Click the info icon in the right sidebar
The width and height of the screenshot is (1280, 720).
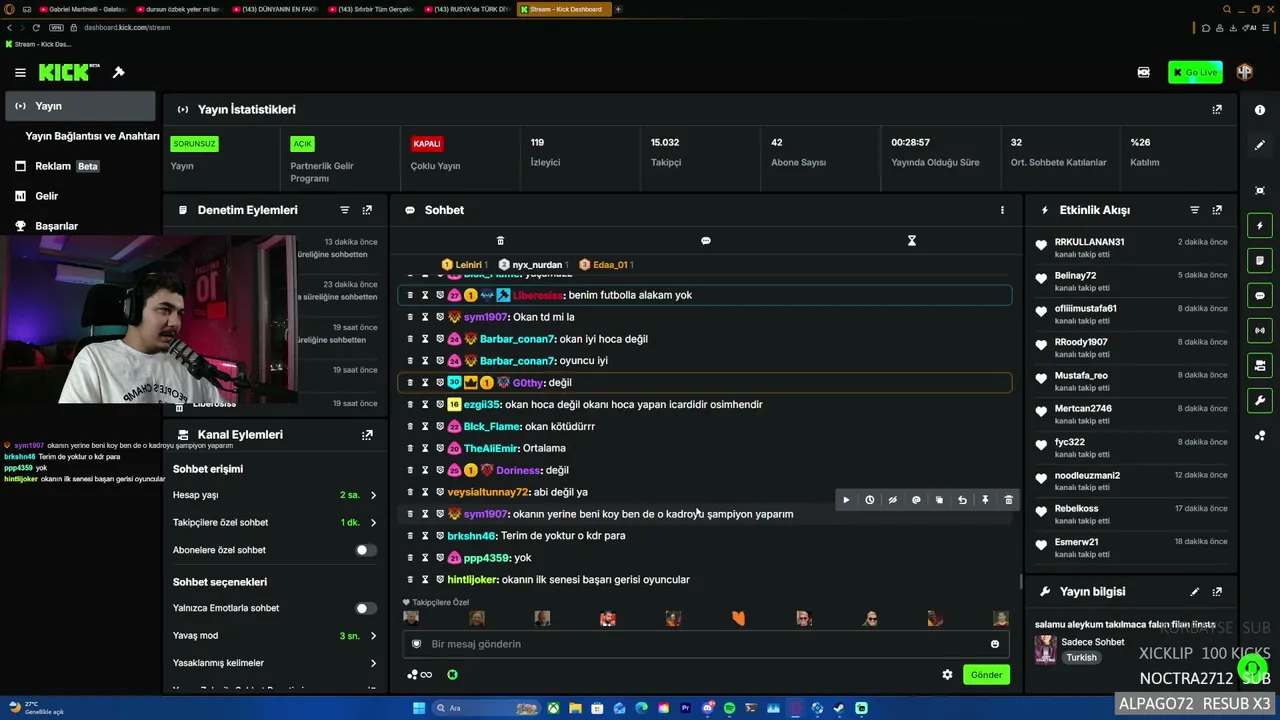click(1260, 110)
